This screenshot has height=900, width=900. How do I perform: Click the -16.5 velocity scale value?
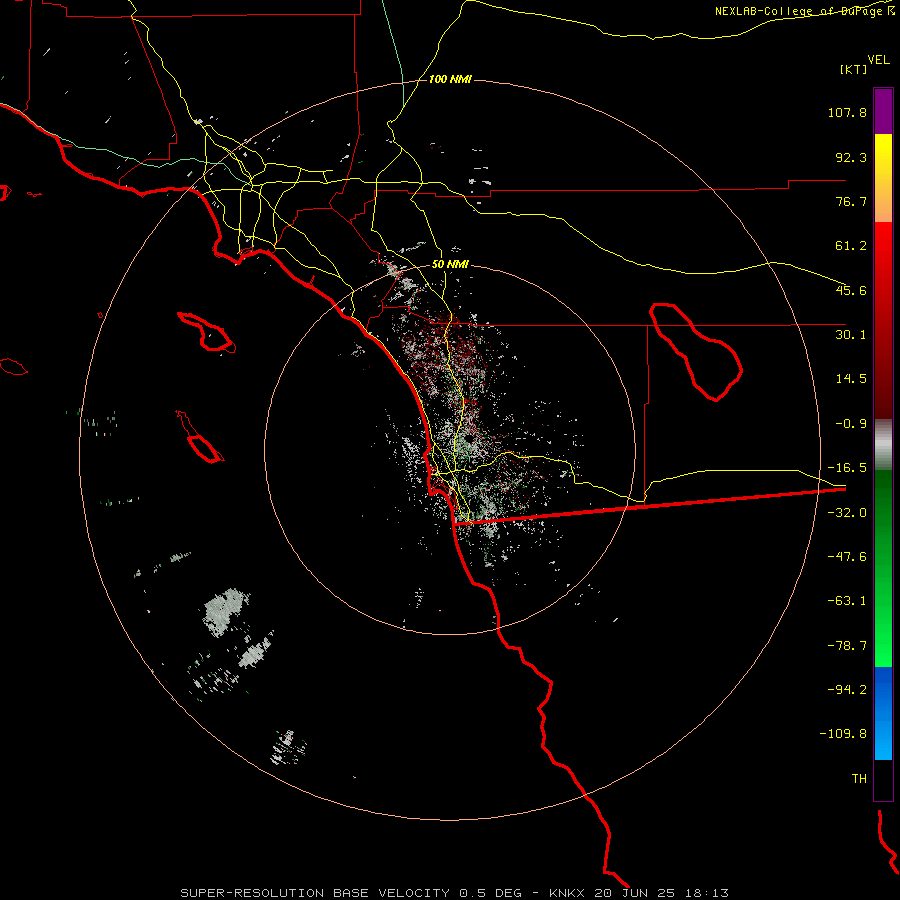(847, 468)
